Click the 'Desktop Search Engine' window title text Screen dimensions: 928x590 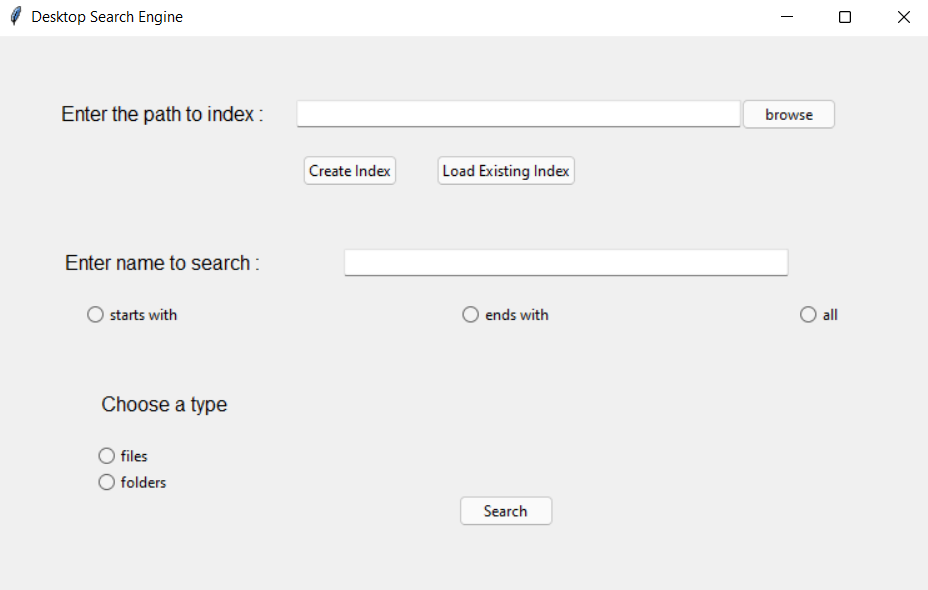point(107,17)
